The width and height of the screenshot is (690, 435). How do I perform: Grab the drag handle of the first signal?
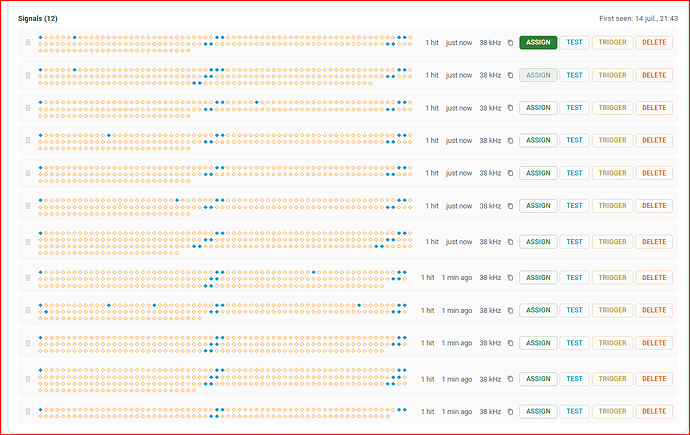pyautogui.click(x=28, y=43)
